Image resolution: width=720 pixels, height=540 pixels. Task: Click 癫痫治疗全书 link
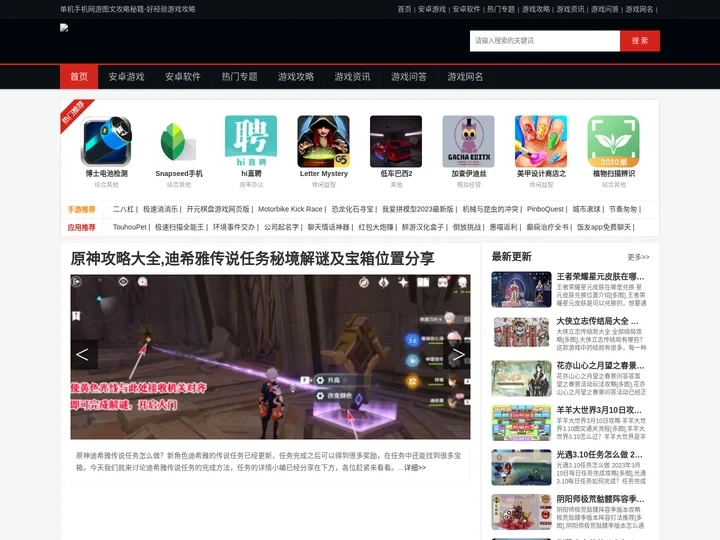[547, 227]
